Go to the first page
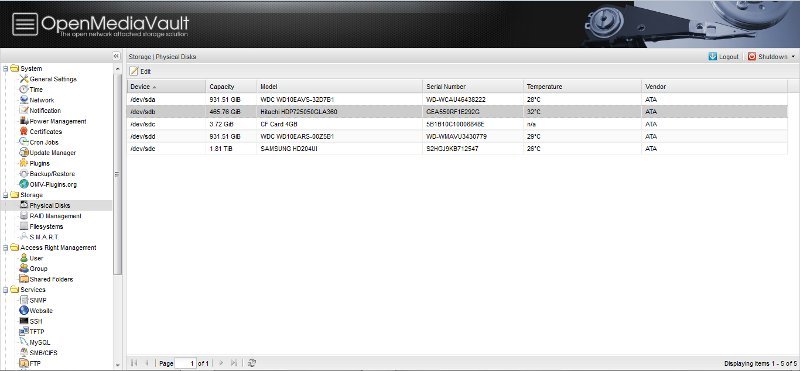Screen dimensions: 800x371 (x=134, y=363)
